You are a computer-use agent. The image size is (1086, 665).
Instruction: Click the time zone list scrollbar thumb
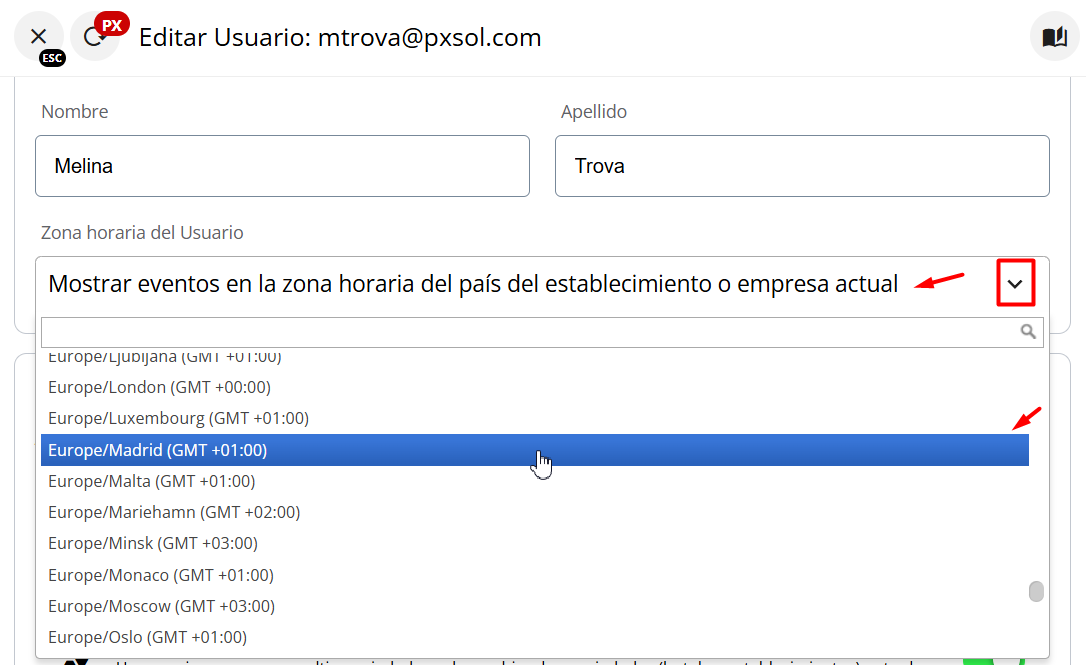pyautogui.click(x=1036, y=591)
